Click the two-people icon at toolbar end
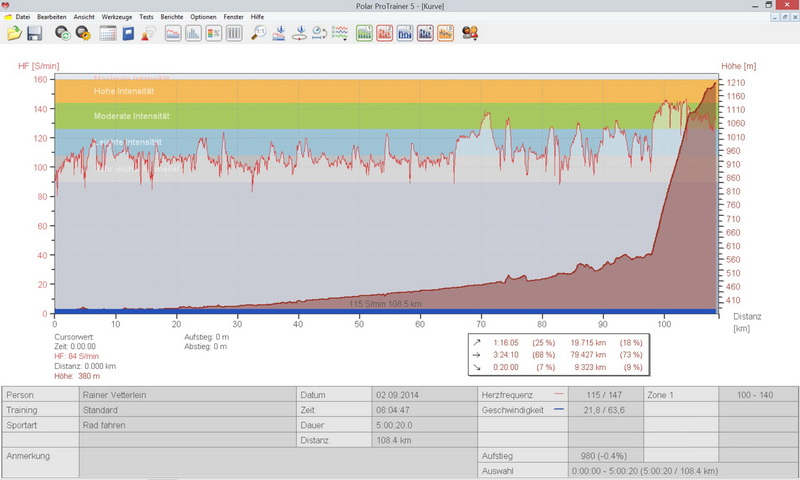The width and height of the screenshot is (800, 480). tap(470, 33)
